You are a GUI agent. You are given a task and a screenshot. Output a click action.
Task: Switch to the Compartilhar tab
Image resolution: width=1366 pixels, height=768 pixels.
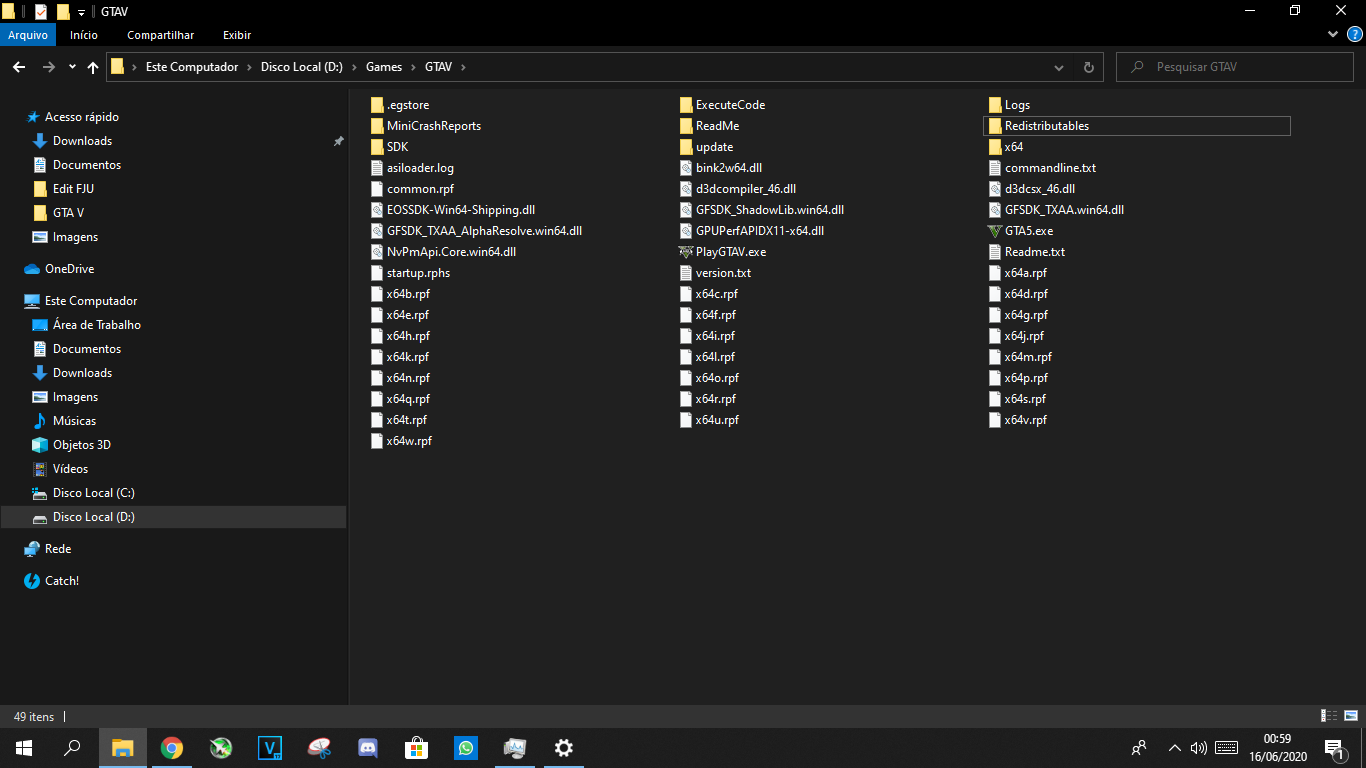pos(160,35)
